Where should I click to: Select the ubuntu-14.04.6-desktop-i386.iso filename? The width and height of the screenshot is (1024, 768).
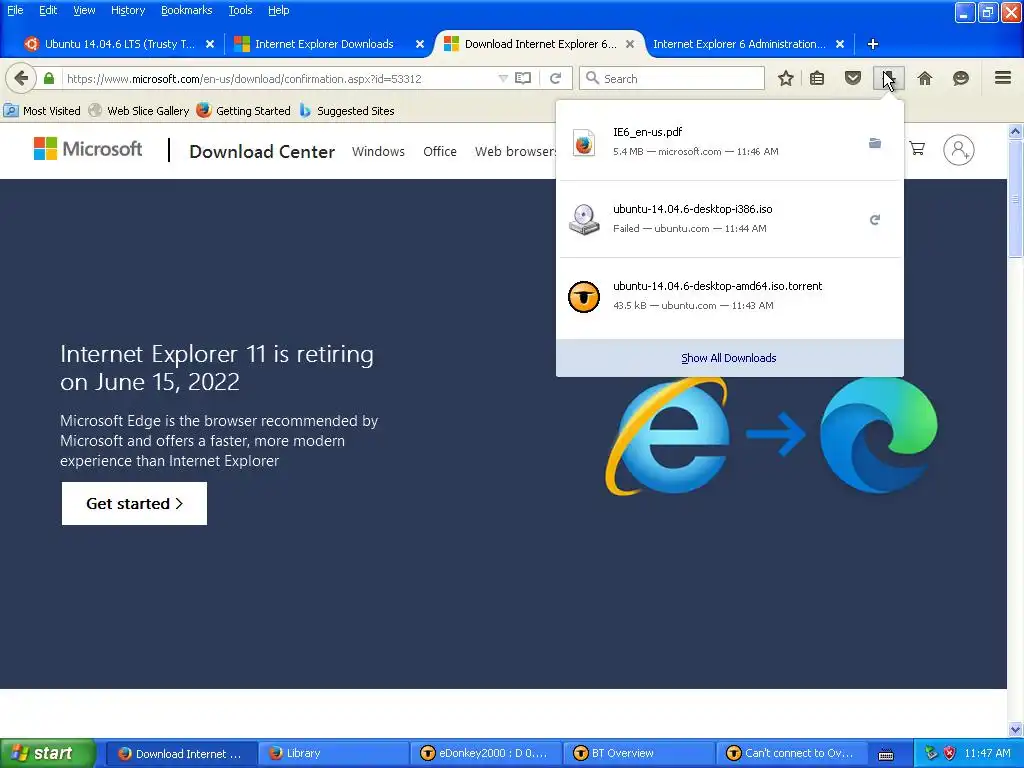[692, 209]
